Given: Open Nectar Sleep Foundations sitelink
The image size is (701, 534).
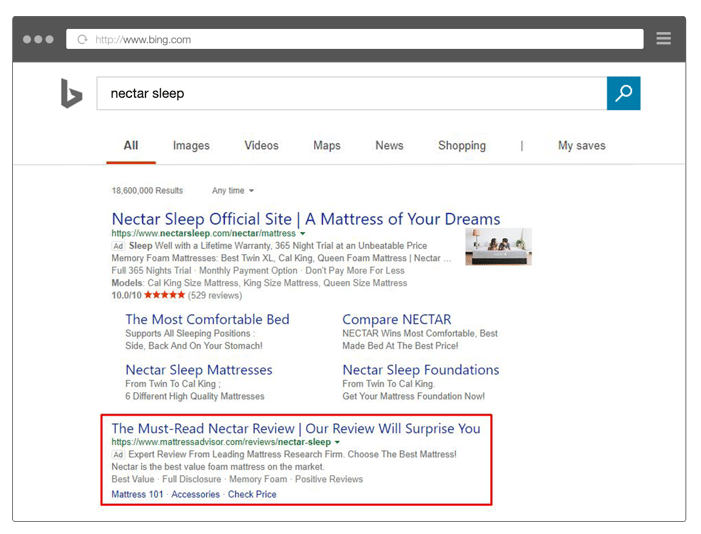Looking at the screenshot, I should (421, 370).
